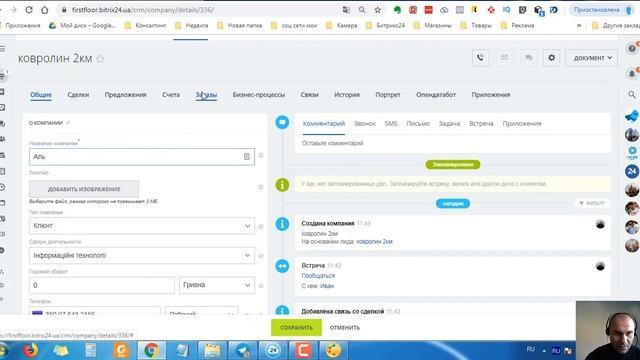Open the Приостановлена profile button

click(602, 10)
